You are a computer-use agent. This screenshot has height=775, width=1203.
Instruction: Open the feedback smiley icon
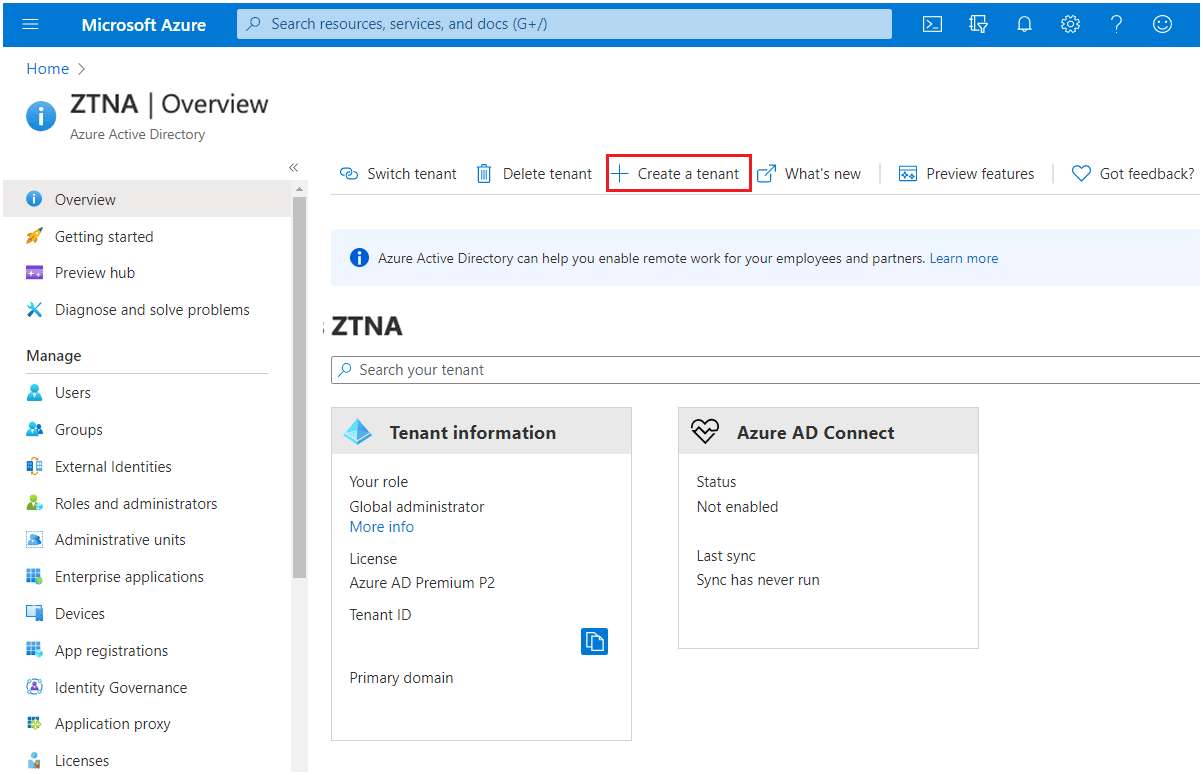point(1162,24)
